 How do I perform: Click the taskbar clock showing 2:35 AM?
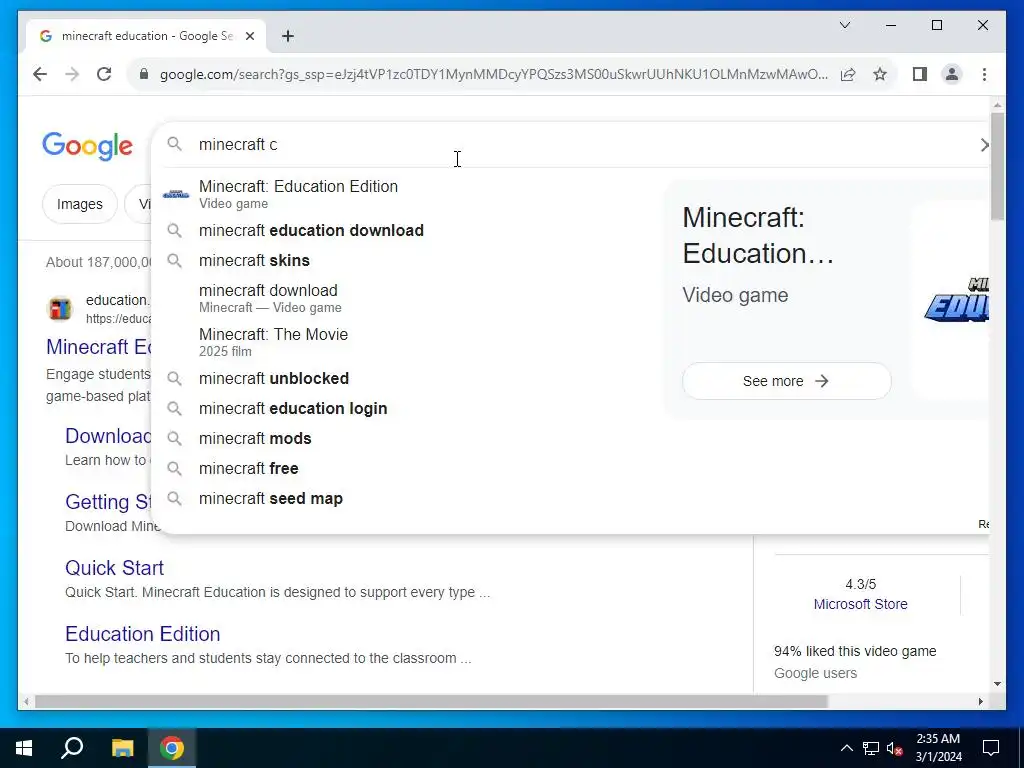938,748
